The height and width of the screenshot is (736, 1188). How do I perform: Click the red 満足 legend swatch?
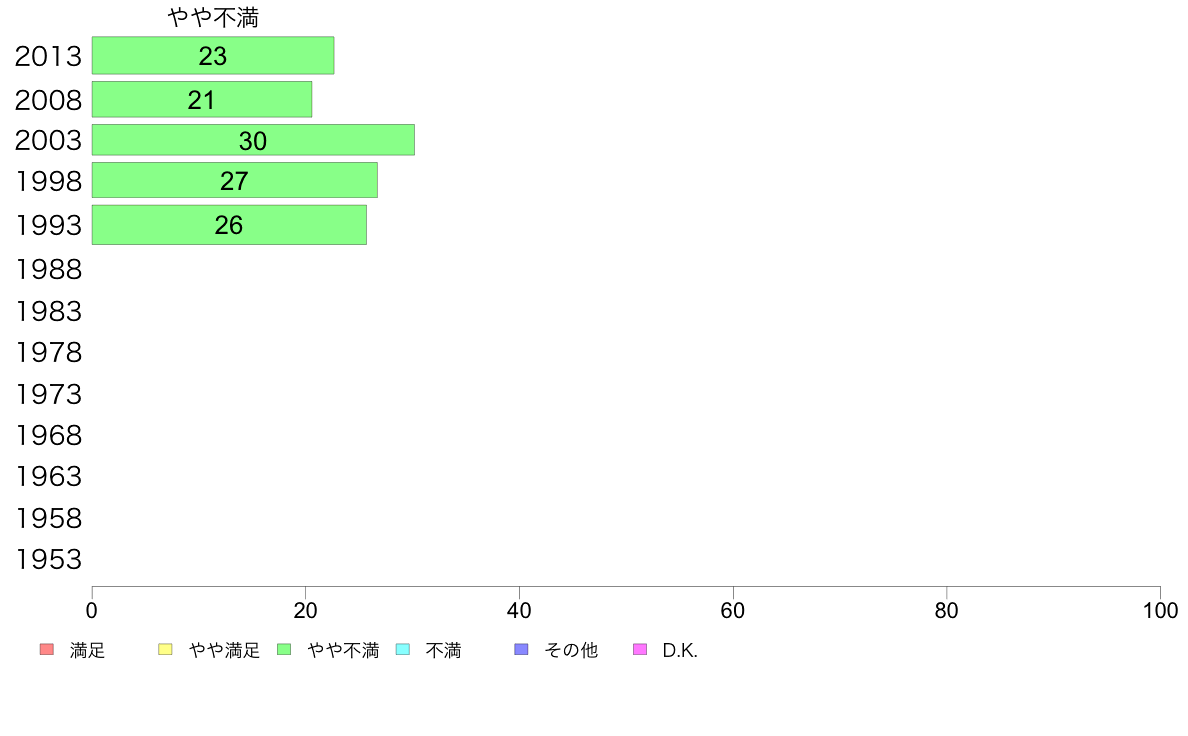point(47,650)
